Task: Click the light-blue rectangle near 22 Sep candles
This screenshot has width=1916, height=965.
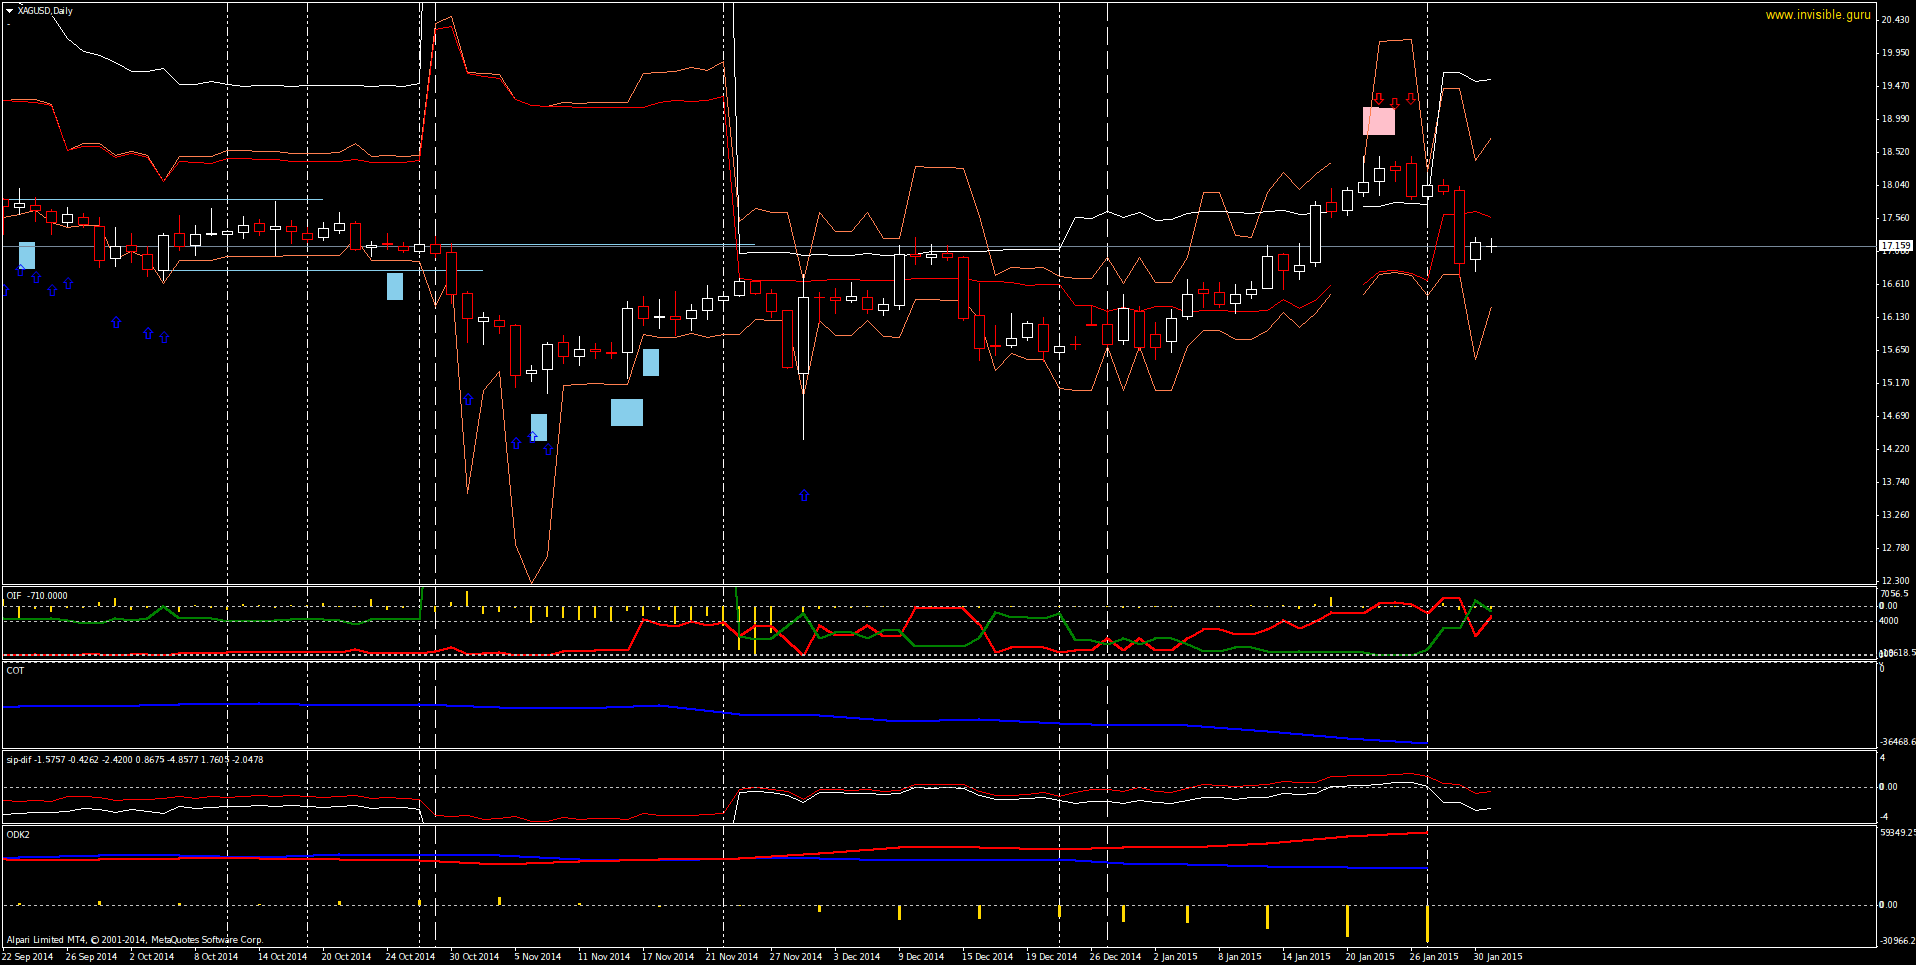Action: [27, 255]
